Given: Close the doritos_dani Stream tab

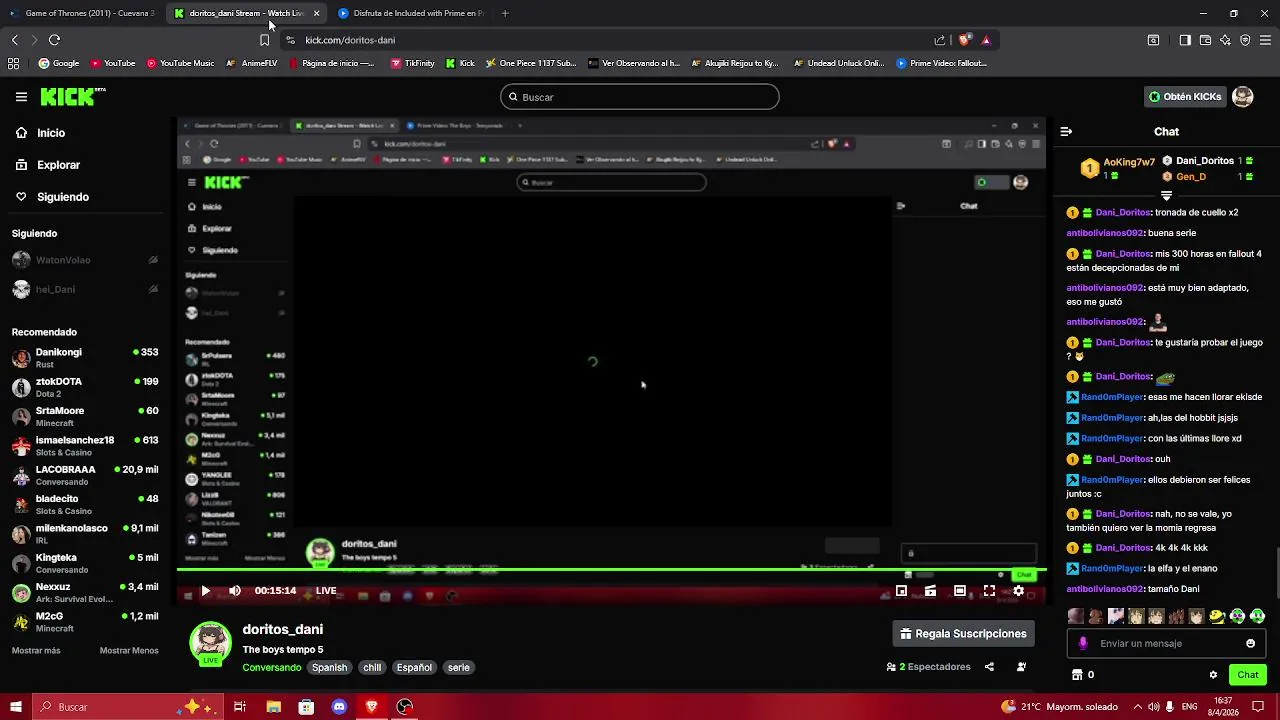Looking at the screenshot, I should point(317,13).
